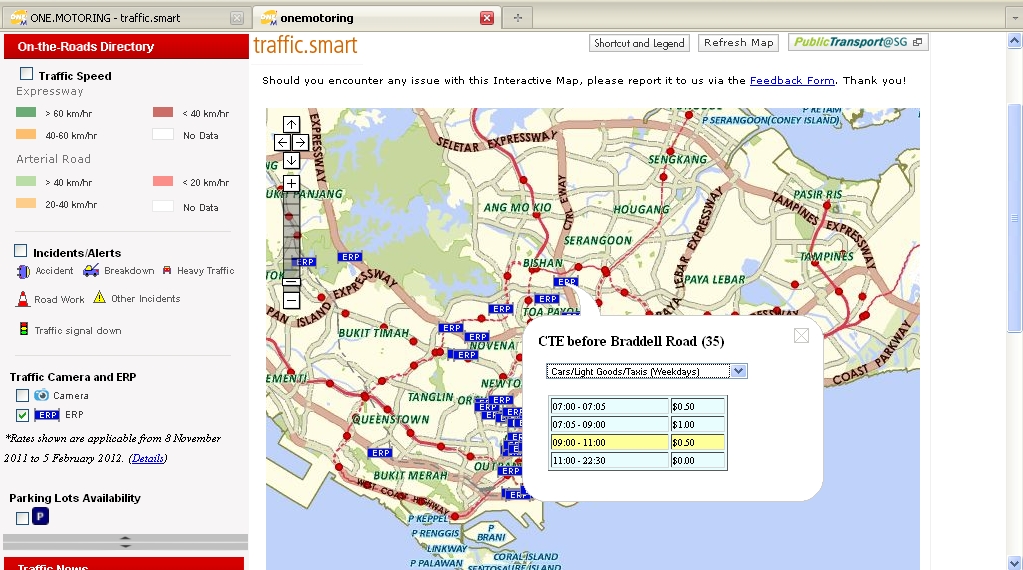Enable the Traffic Speed checkbox
The image size is (1023, 570).
click(x=26, y=74)
